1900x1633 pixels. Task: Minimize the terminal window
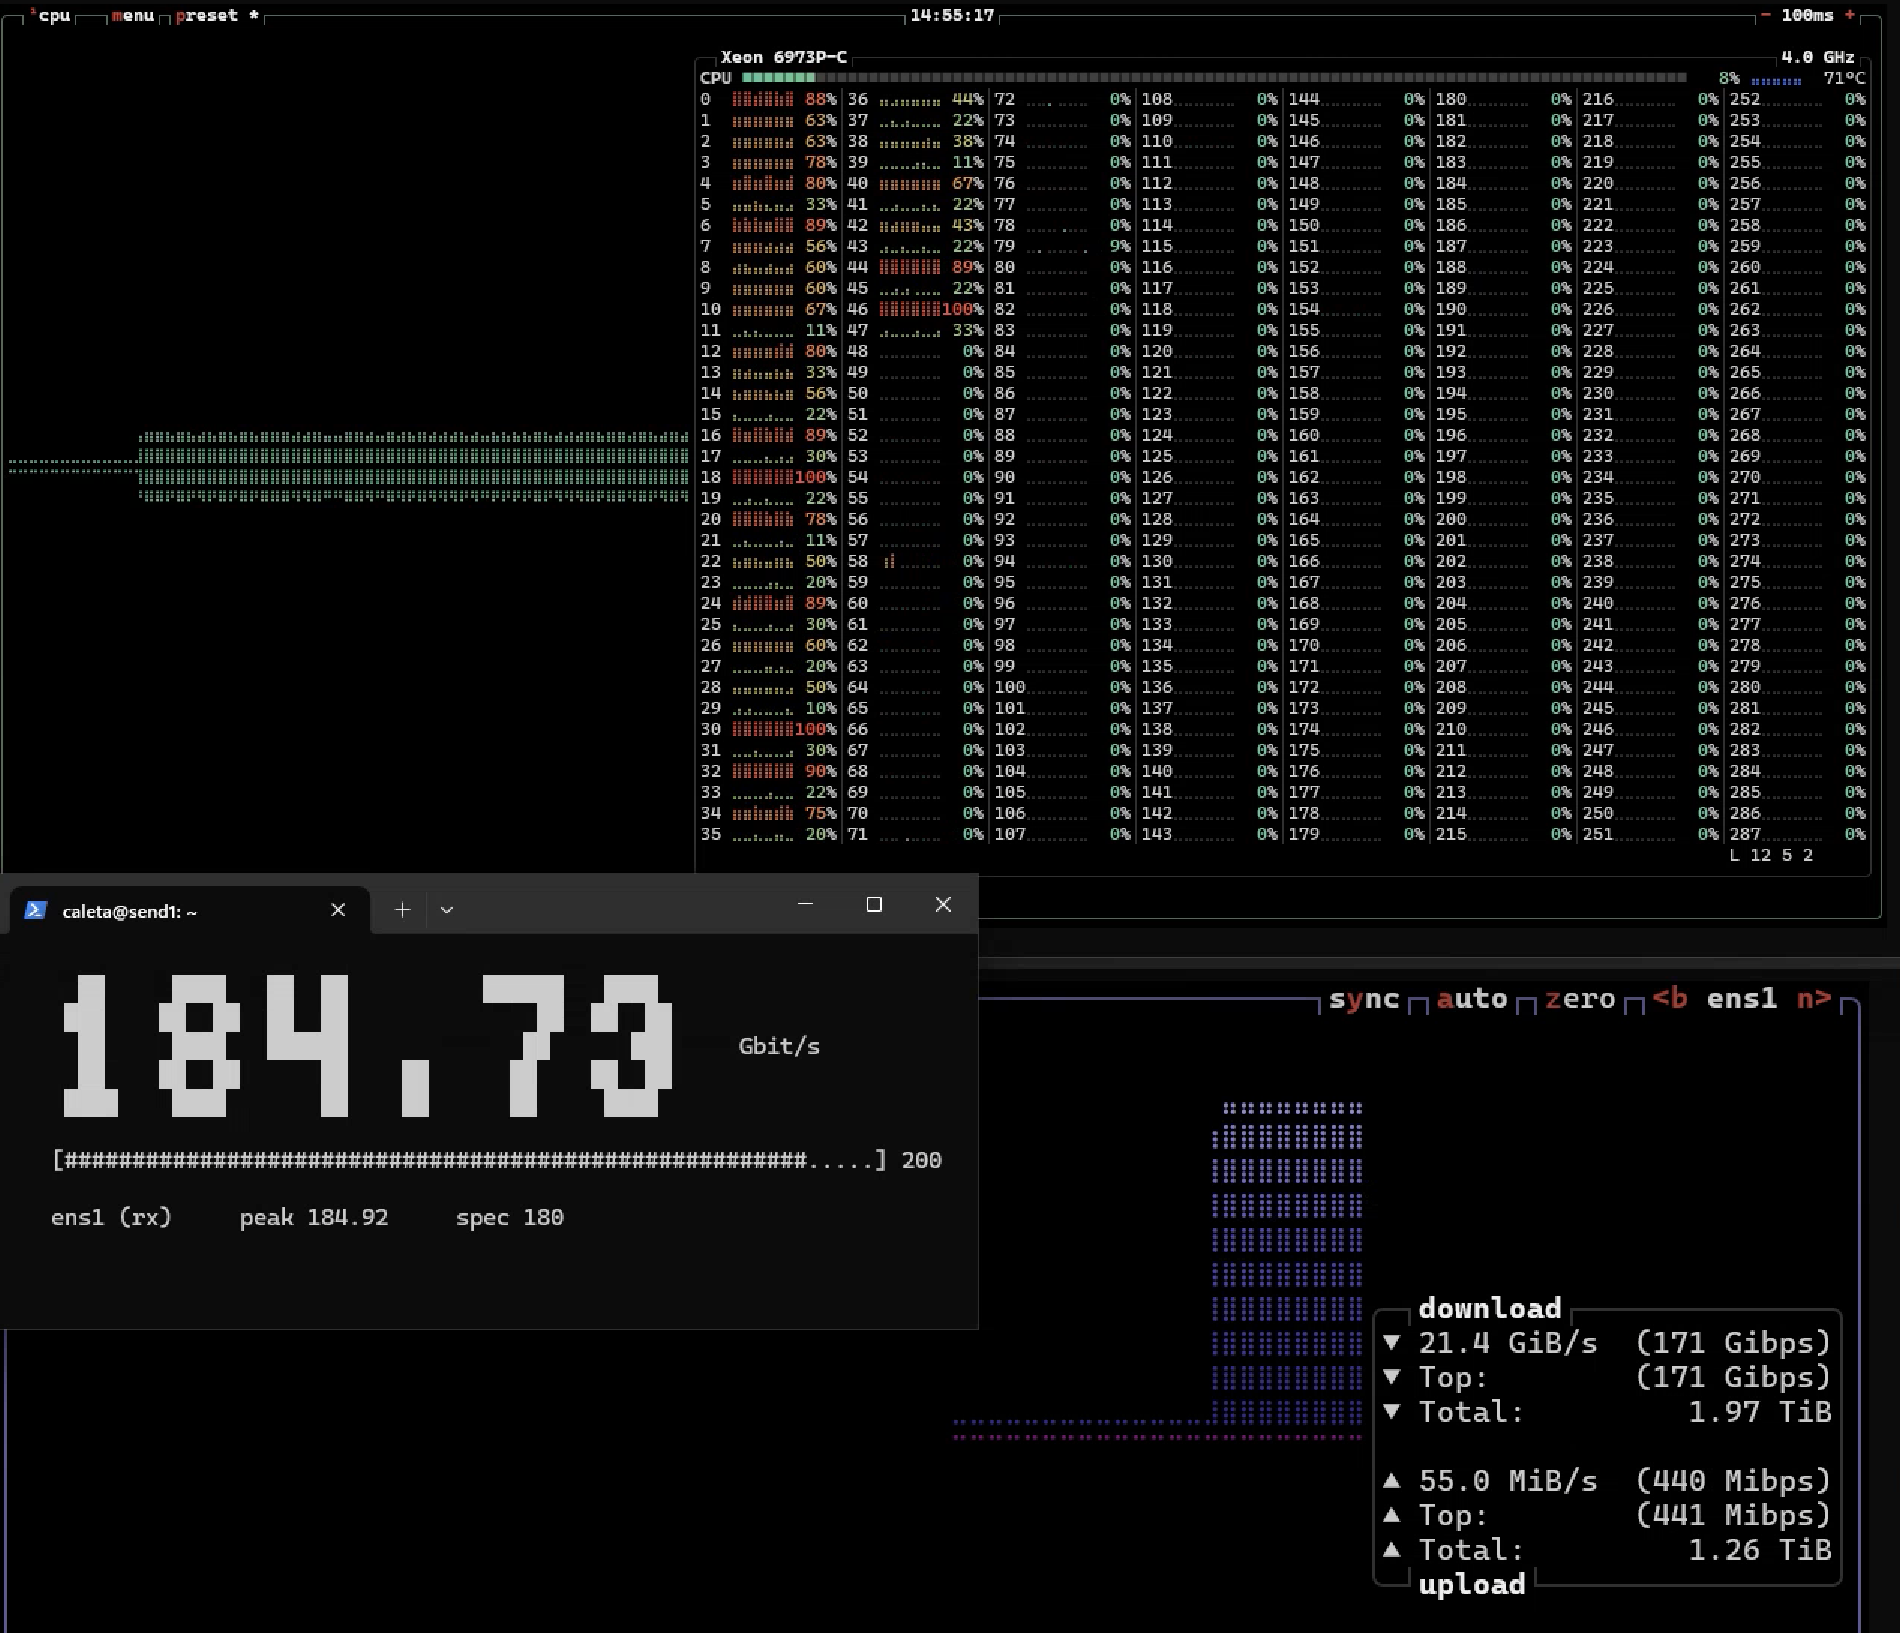[805, 904]
